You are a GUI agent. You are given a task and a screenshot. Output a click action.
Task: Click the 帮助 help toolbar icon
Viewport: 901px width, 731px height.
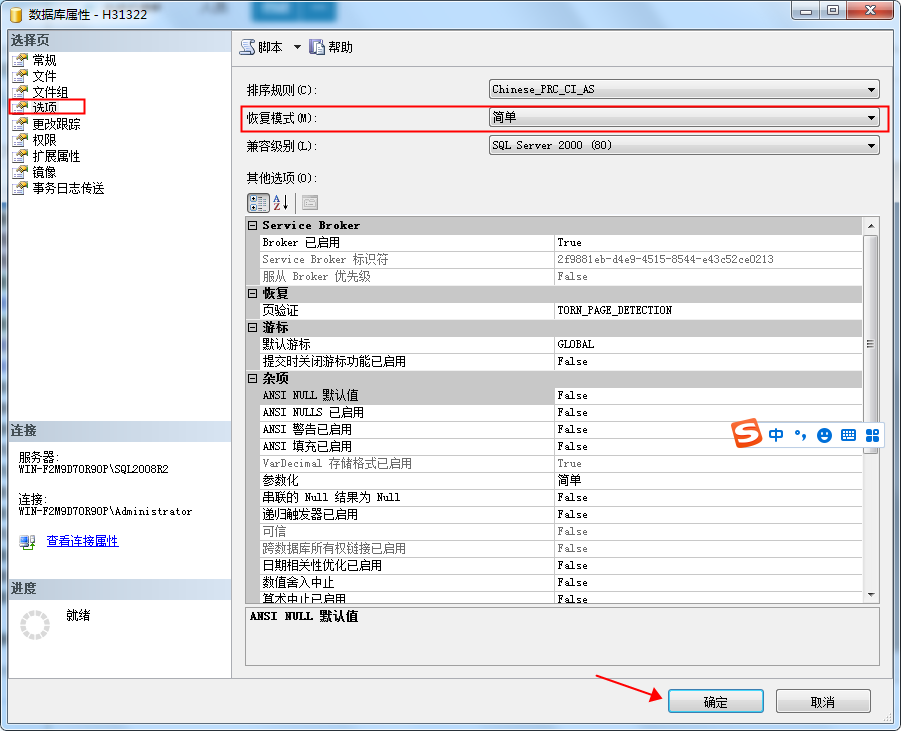(317, 47)
